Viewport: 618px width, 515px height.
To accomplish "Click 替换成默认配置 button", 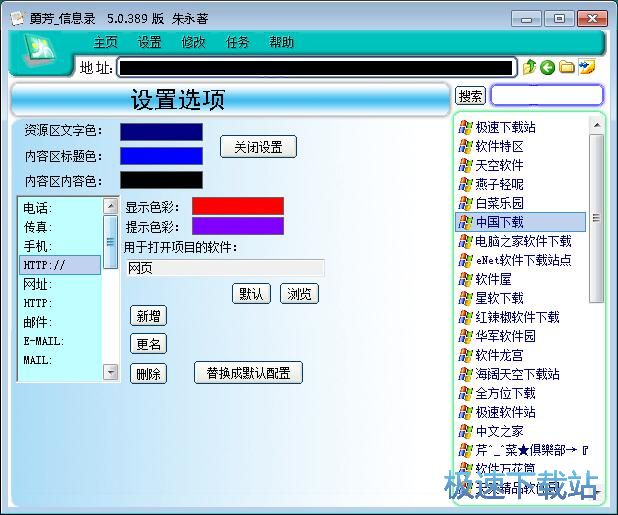I will pyautogui.click(x=248, y=373).
